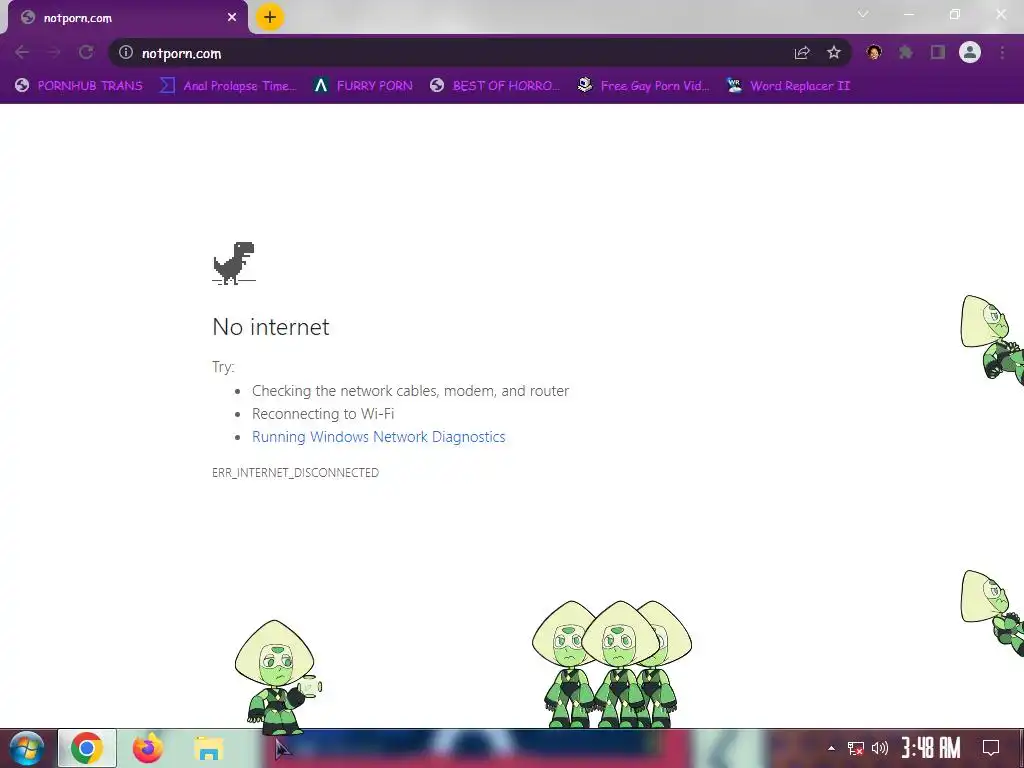The image size is (1024, 768).
Task: Open the volume tray icon
Action: click(x=880, y=748)
